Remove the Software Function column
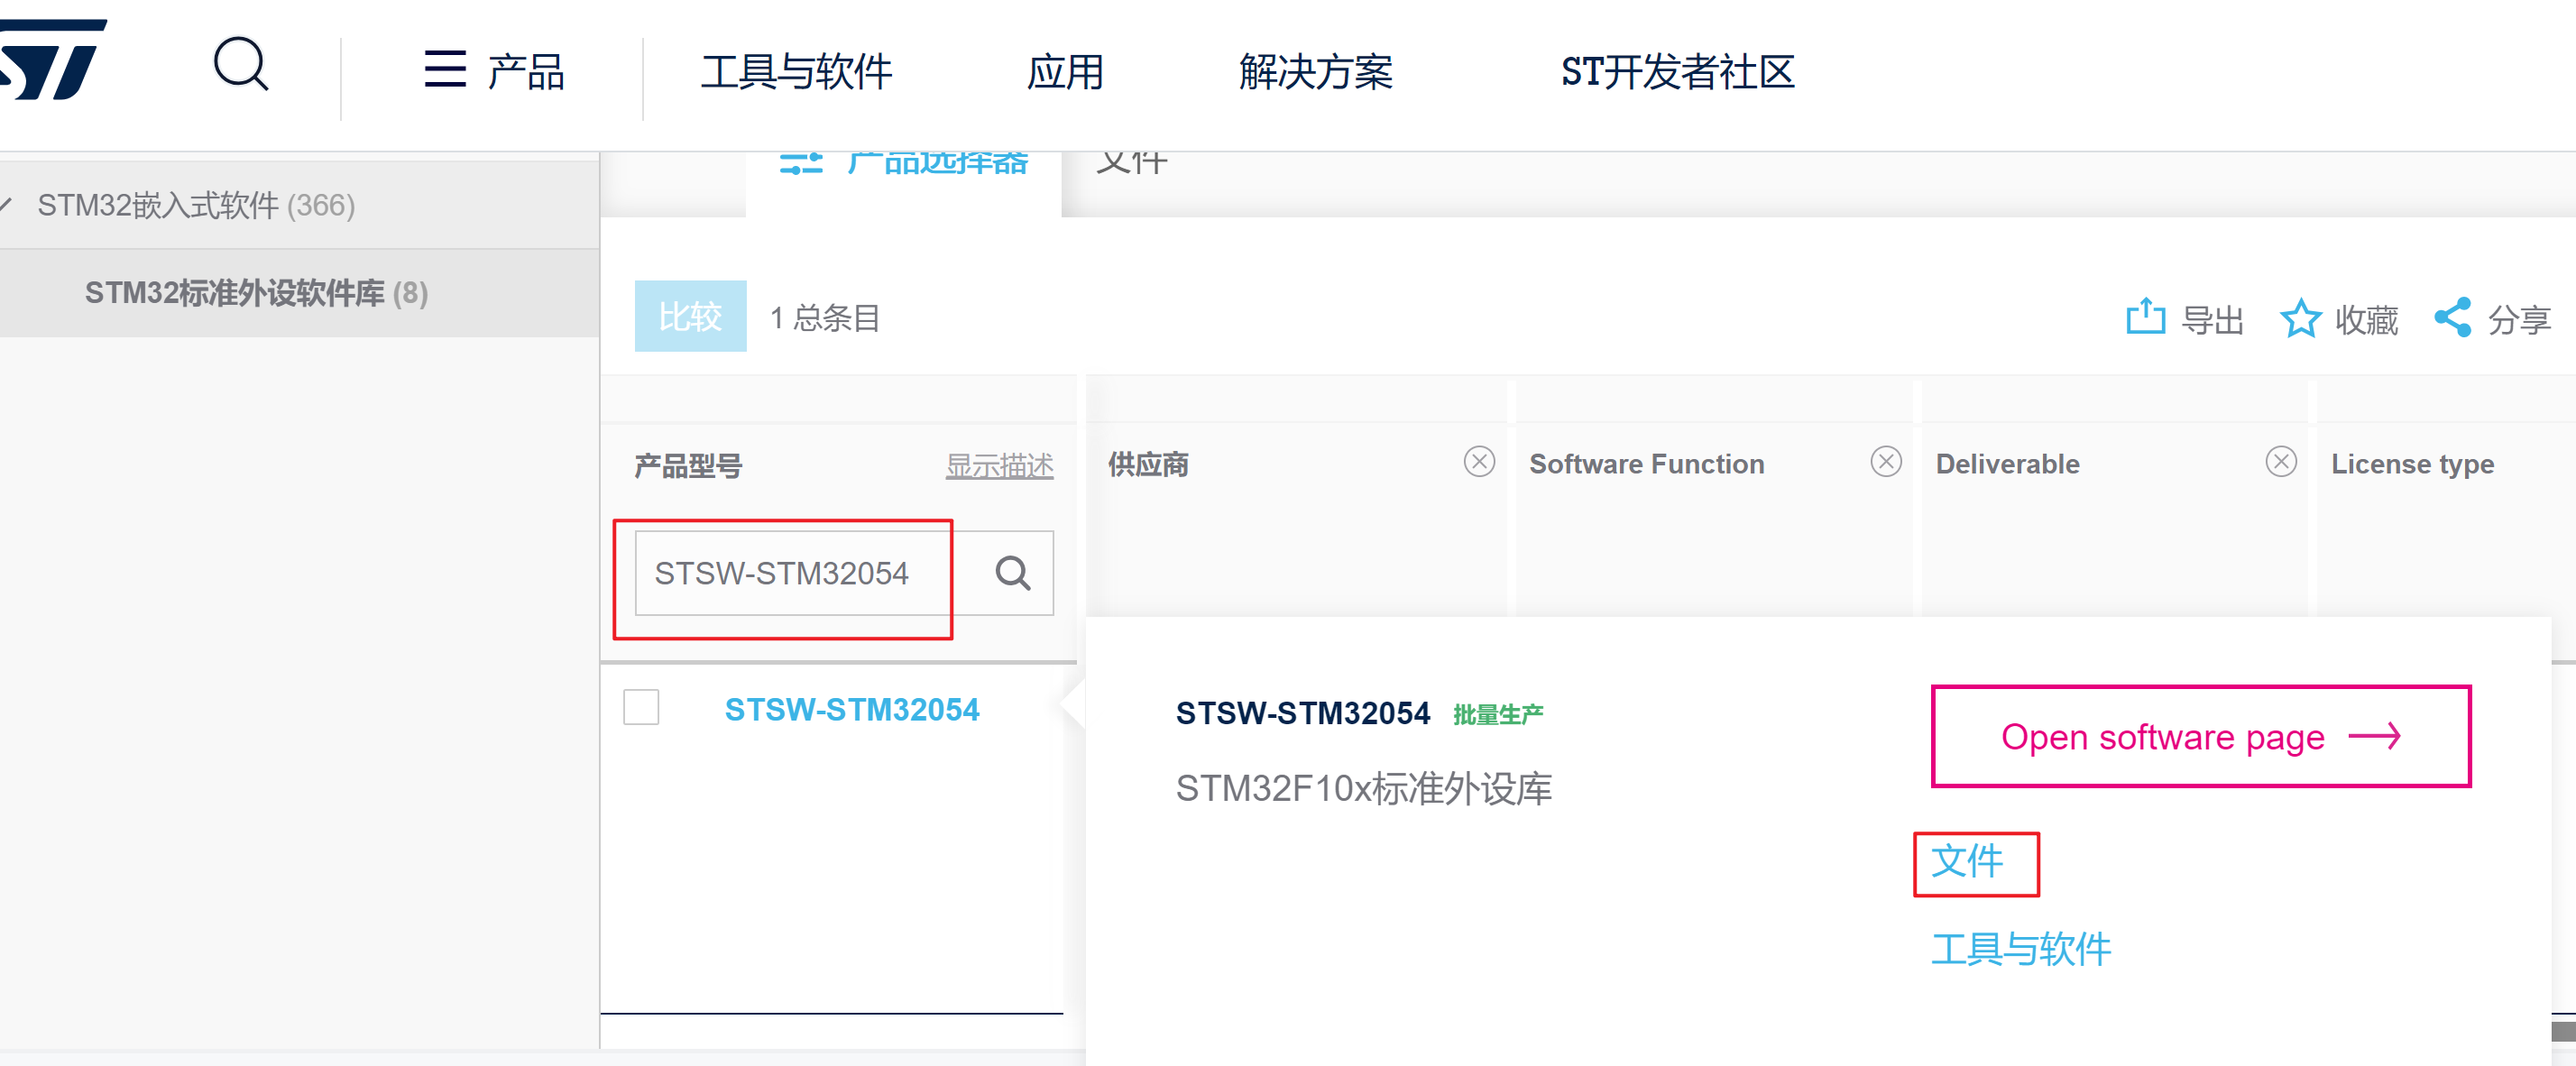The image size is (2576, 1066). (x=1885, y=462)
